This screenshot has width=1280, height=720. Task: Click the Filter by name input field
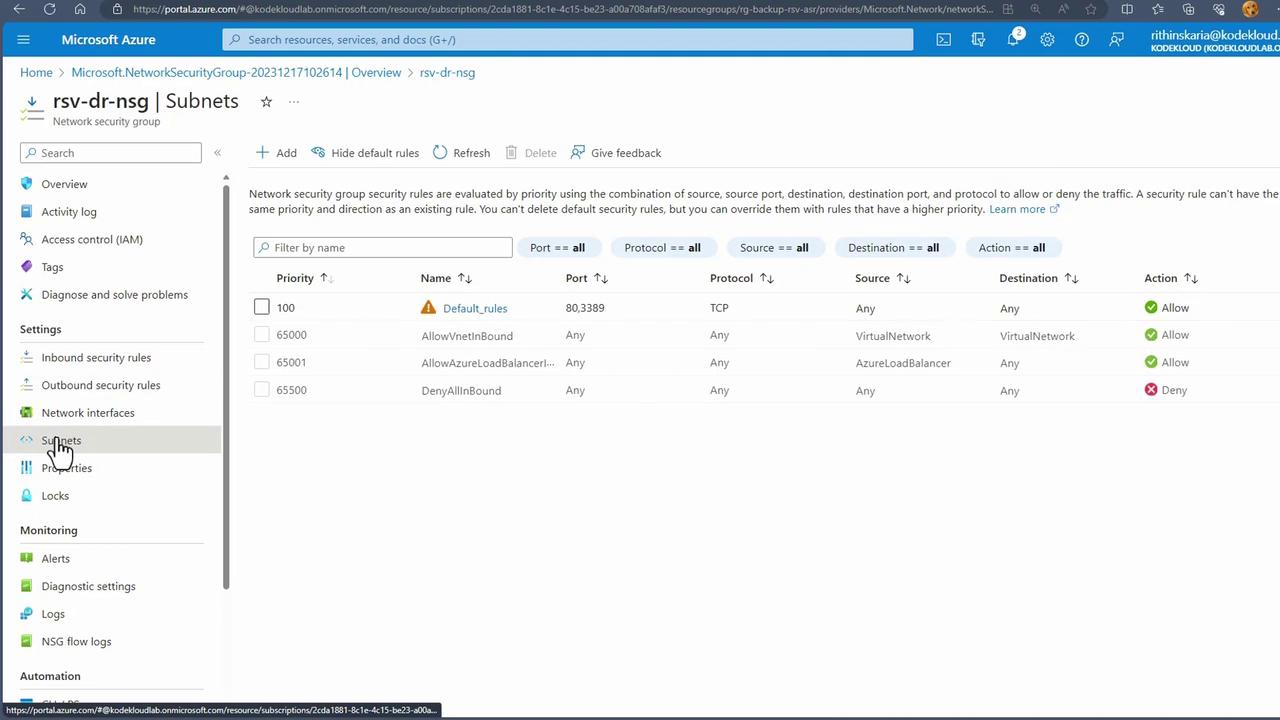[x=383, y=248]
